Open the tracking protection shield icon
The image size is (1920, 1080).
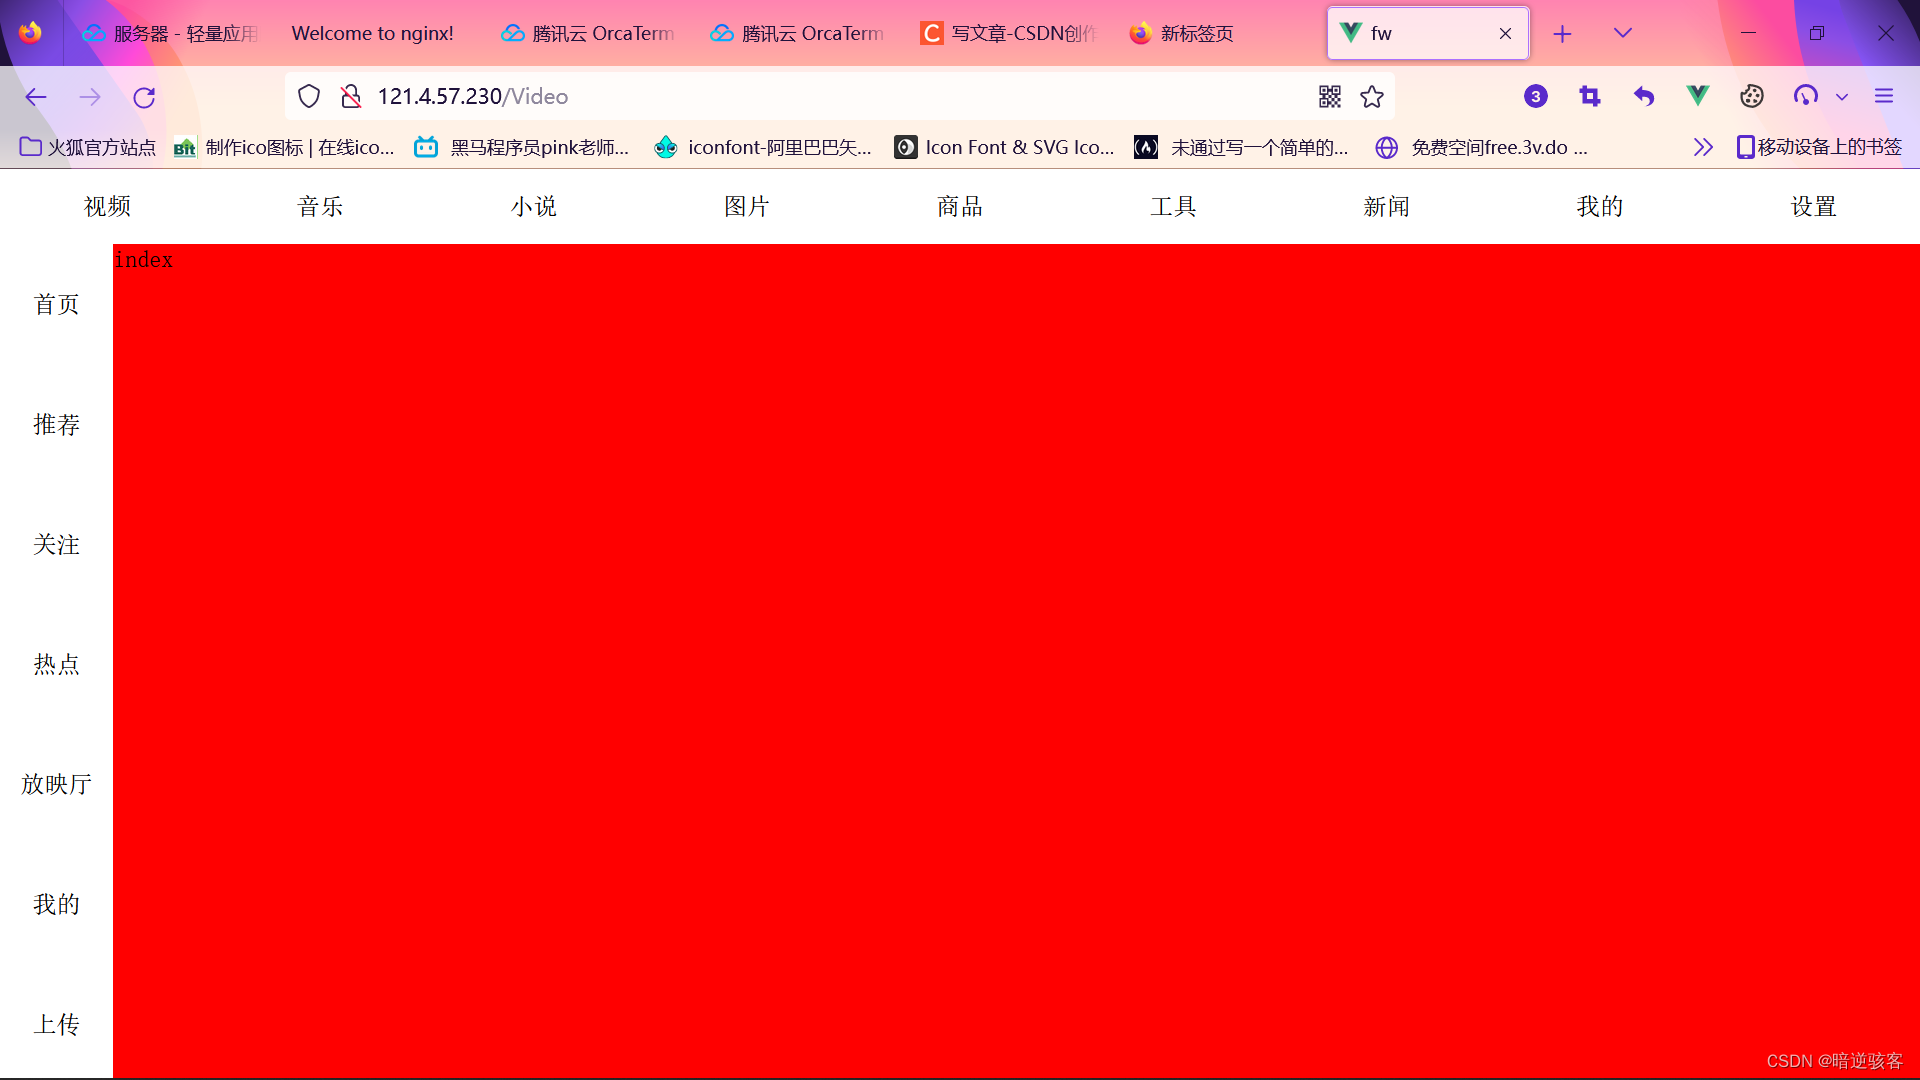coord(309,96)
